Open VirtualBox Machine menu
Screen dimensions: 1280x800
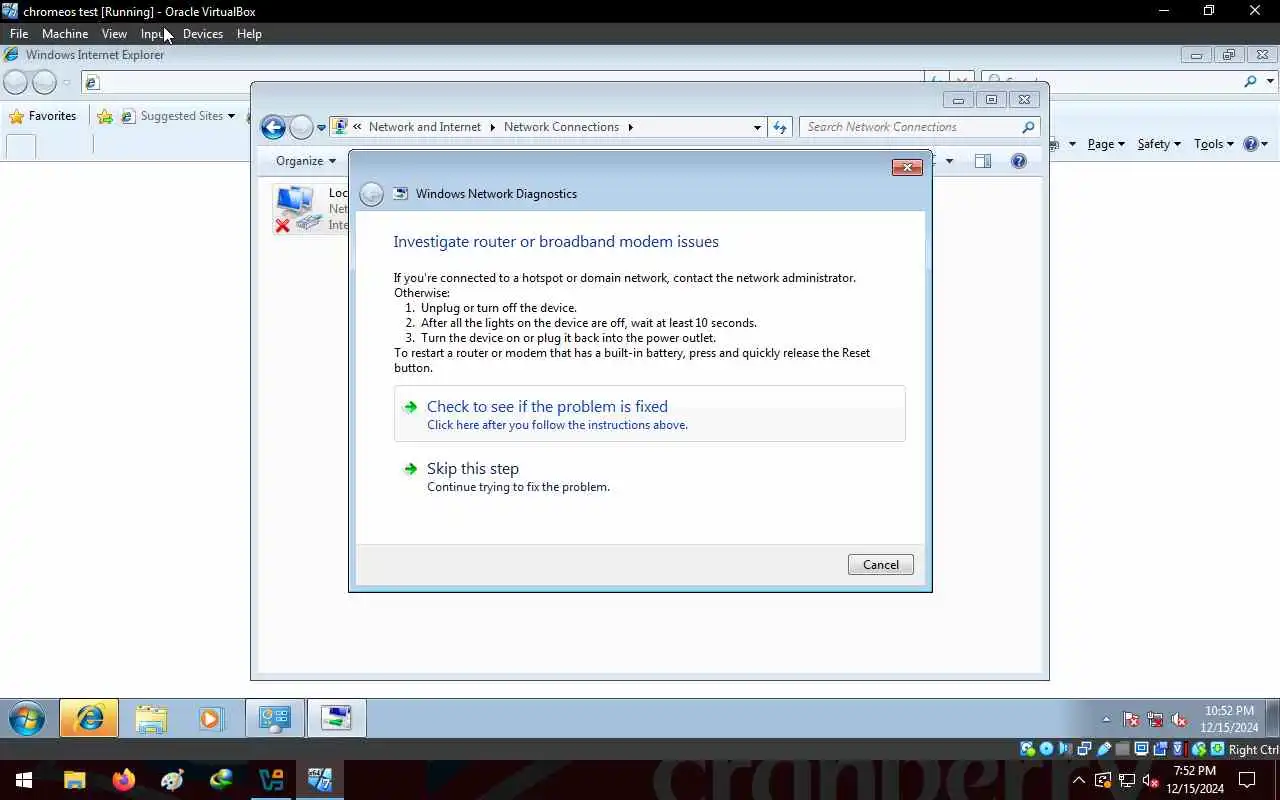point(65,34)
